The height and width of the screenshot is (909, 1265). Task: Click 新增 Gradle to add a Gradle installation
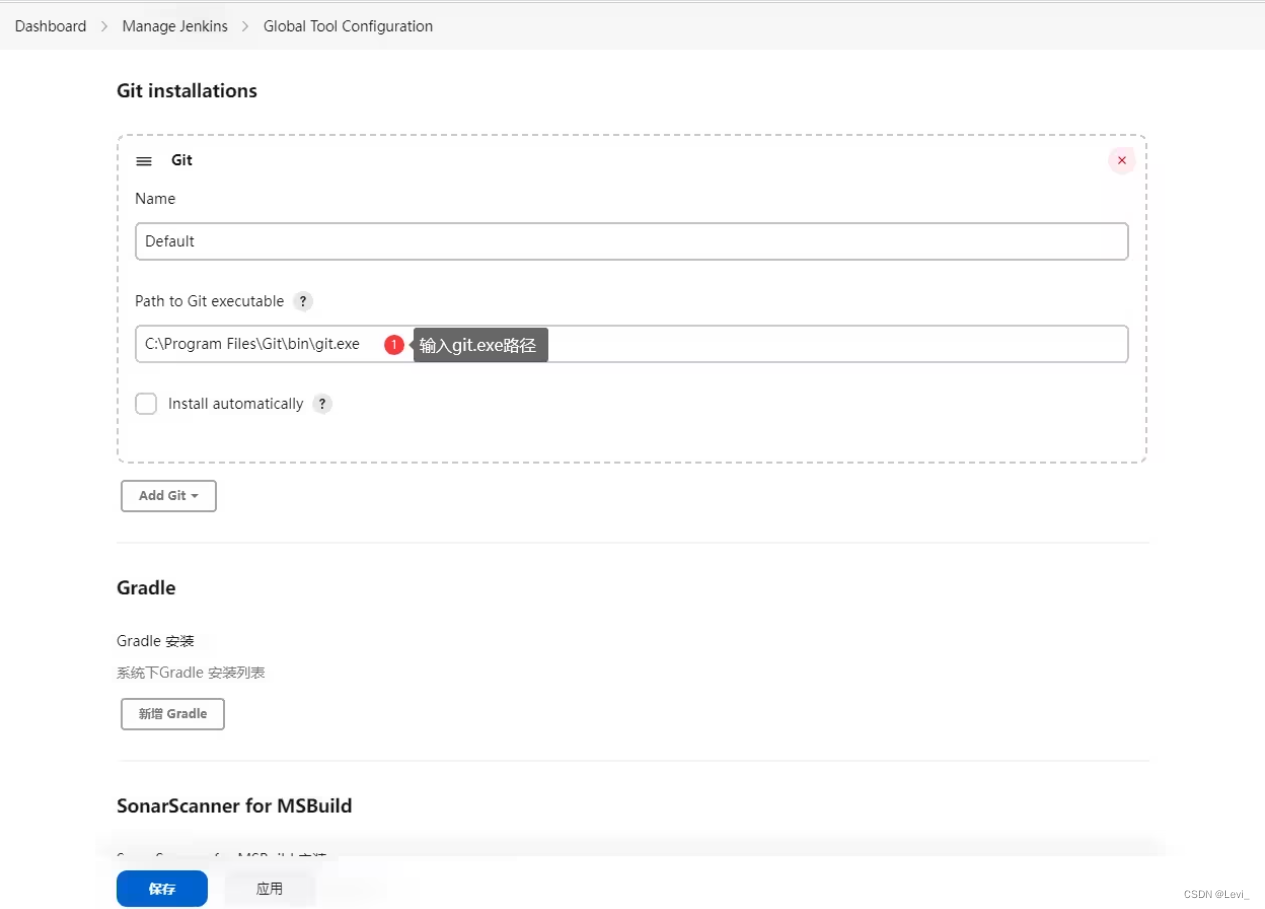point(172,713)
